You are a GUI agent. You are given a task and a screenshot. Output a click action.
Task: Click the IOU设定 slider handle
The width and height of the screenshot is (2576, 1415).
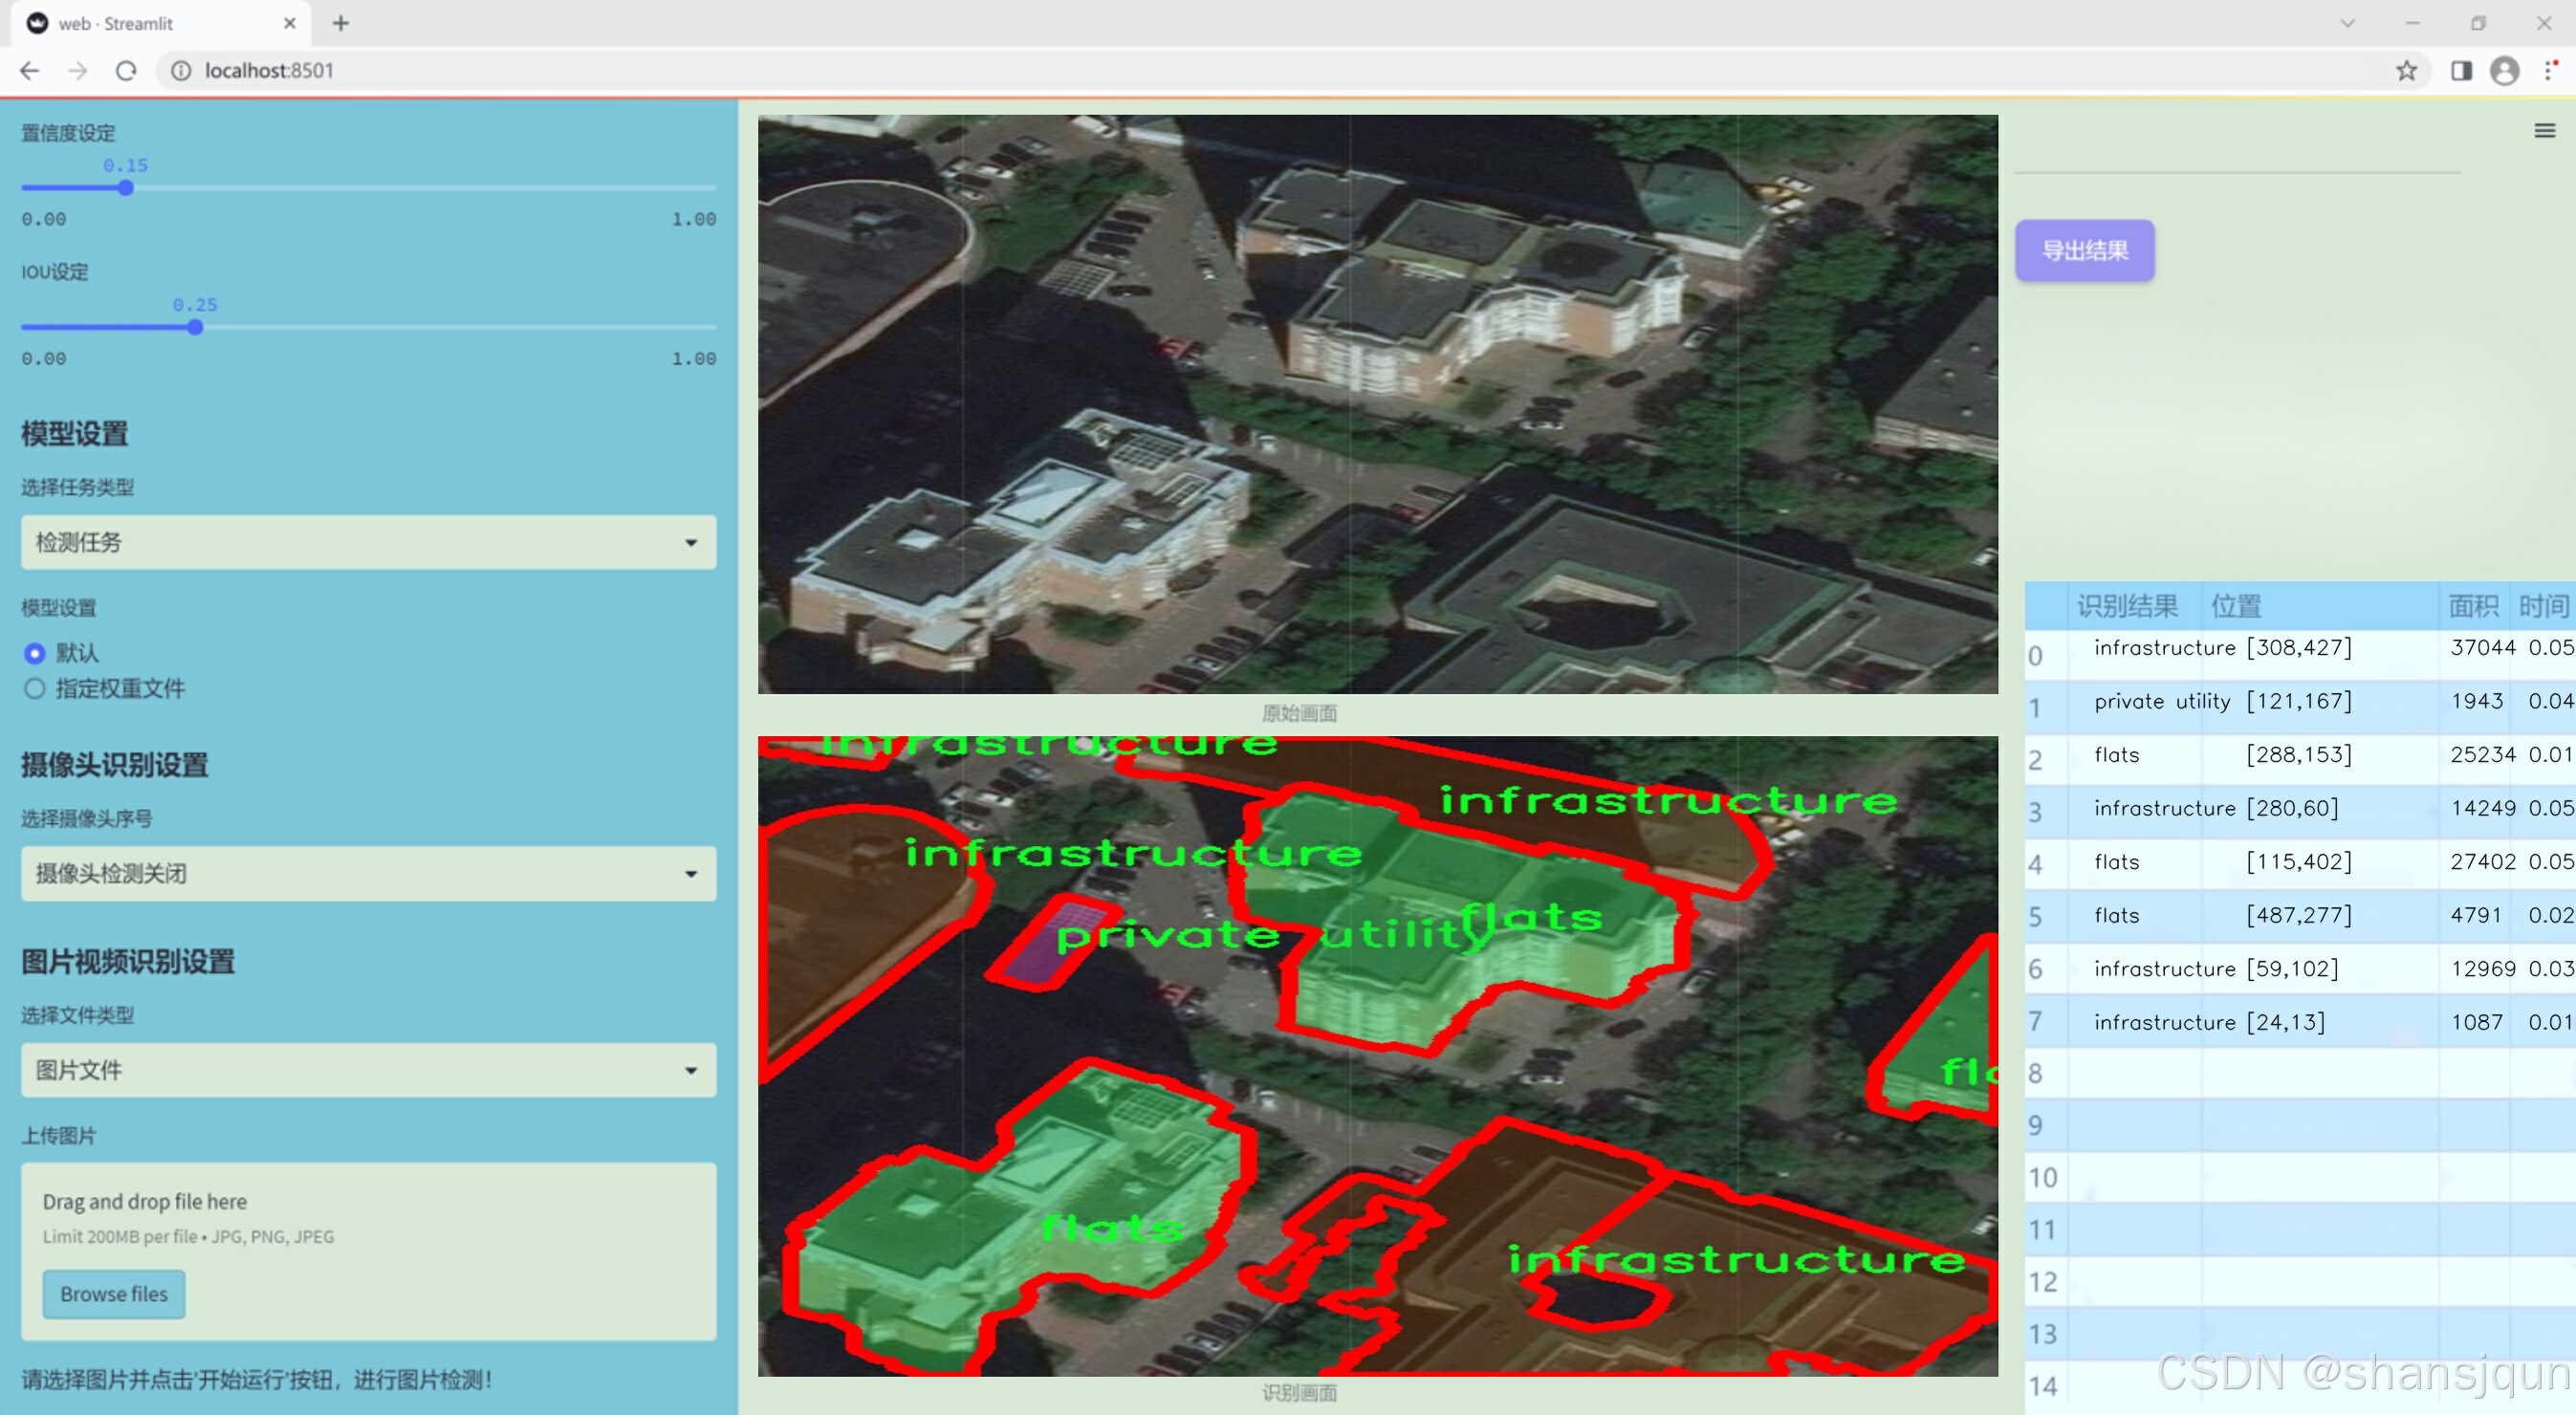click(195, 327)
